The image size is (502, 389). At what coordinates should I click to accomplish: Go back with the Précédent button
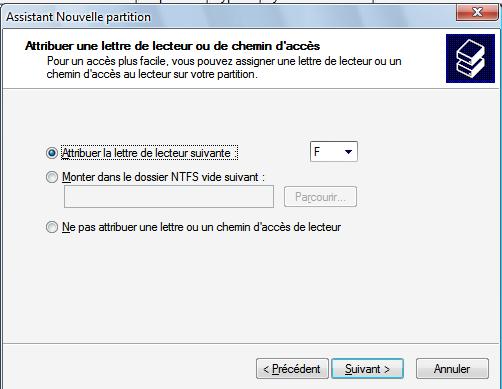click(x=292, y=369)
